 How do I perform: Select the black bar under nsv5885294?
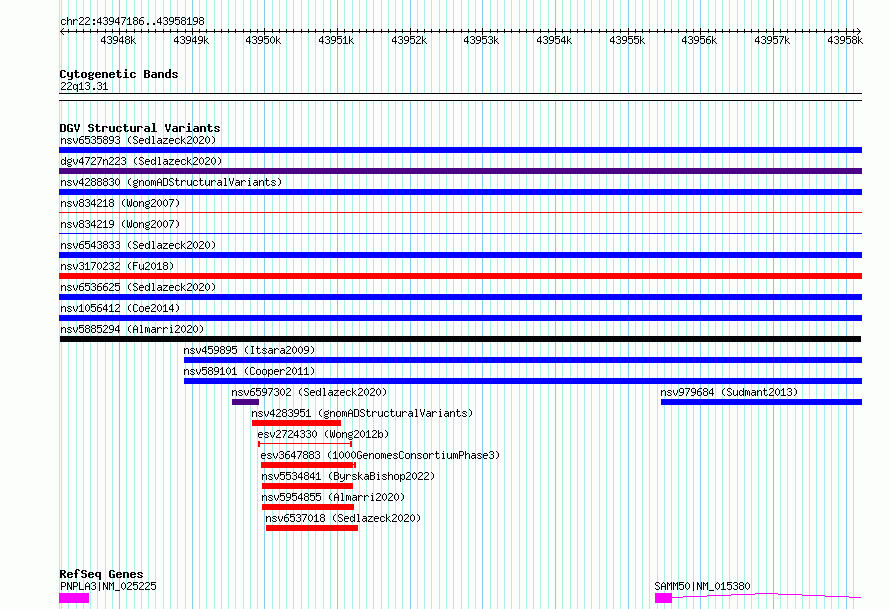point(460,339)
